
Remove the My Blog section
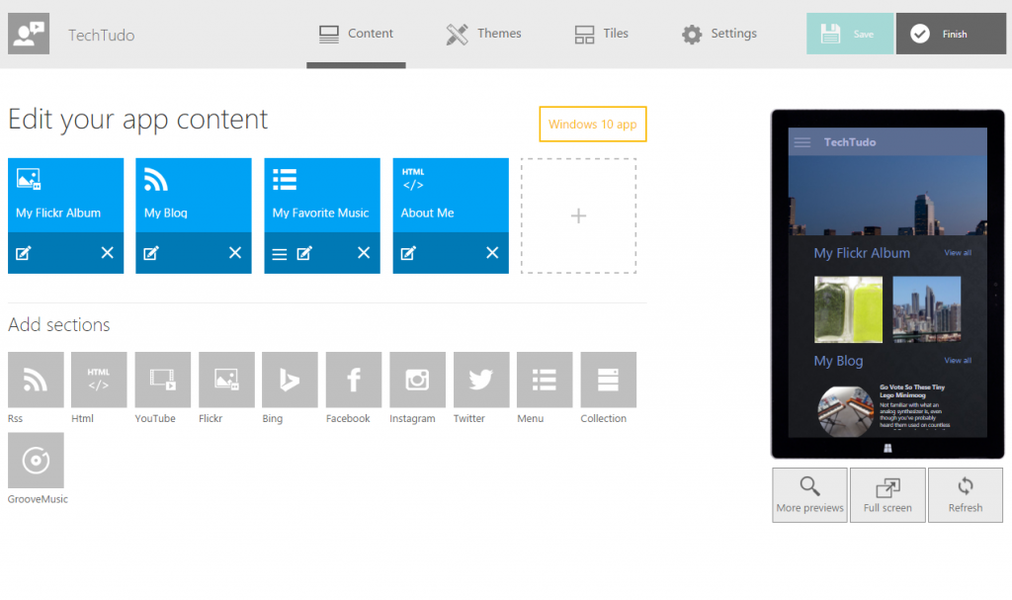coord(235,253)
